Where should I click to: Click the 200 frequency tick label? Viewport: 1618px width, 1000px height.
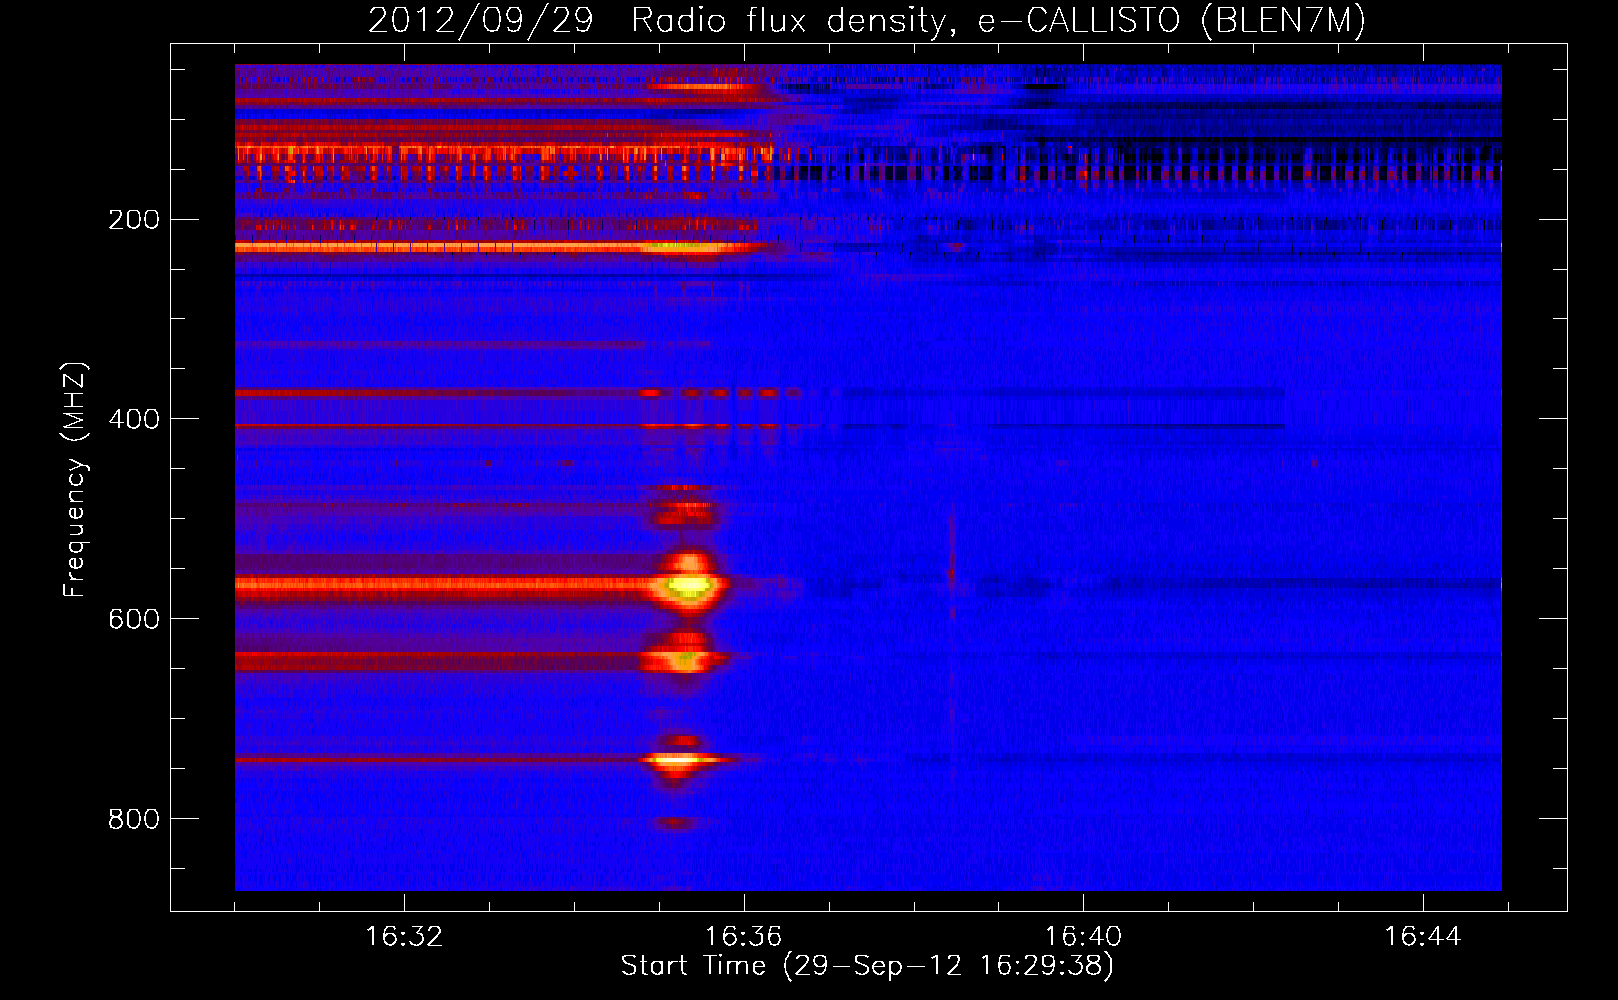(134, 219)
